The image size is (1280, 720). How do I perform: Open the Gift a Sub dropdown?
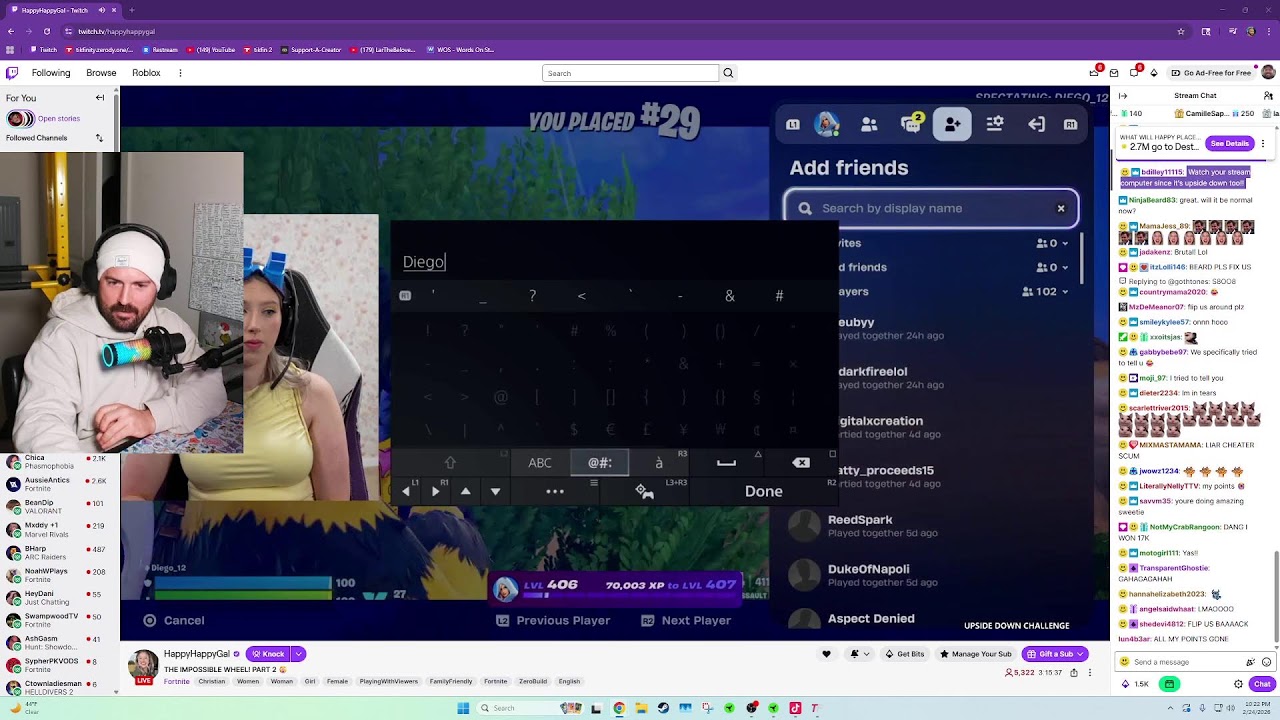pyautogui.click(x=1055, y=654)
